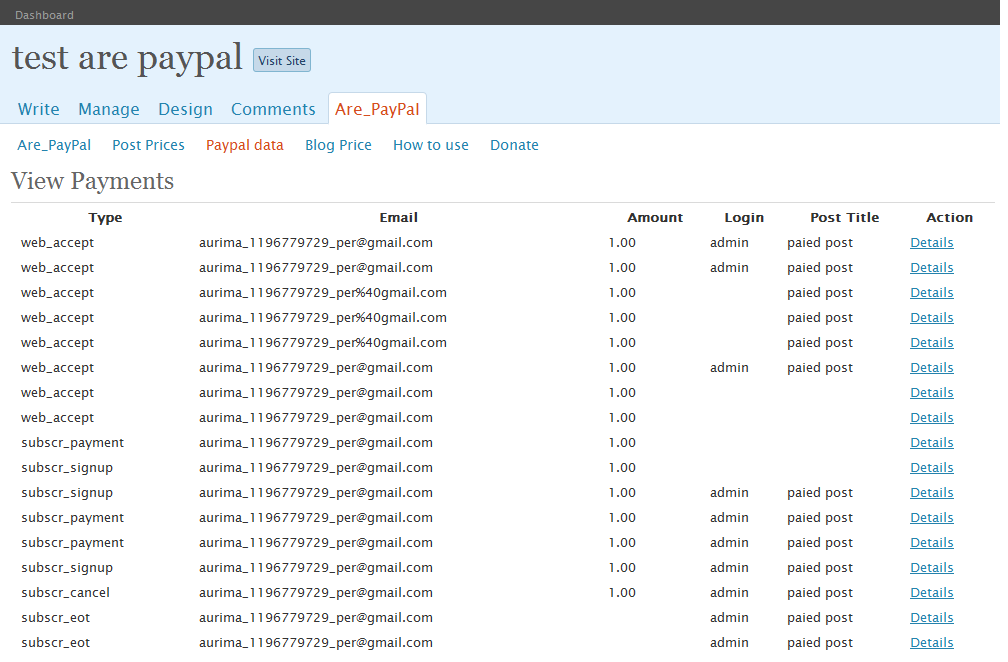Open Details for second subscr_signup row

932,494
